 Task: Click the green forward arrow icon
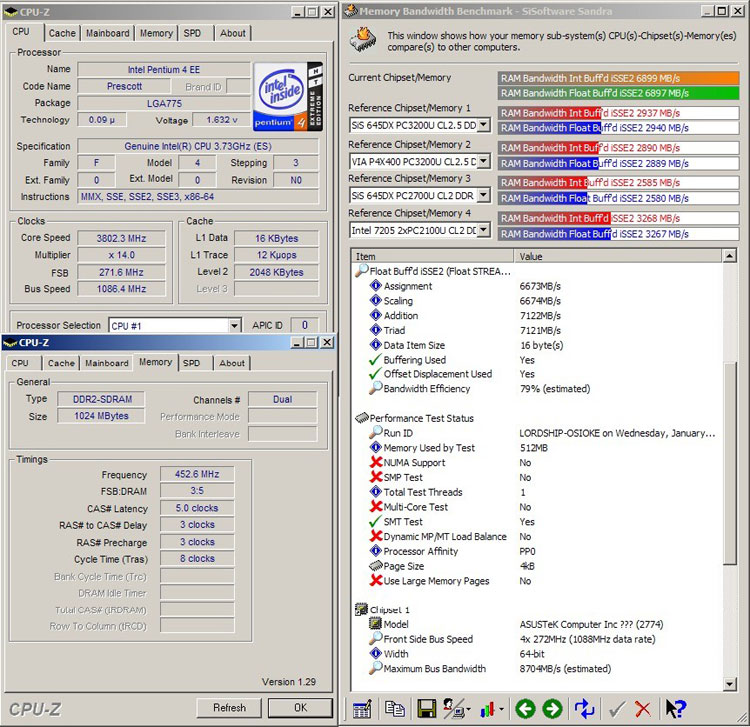pos(552,709)
